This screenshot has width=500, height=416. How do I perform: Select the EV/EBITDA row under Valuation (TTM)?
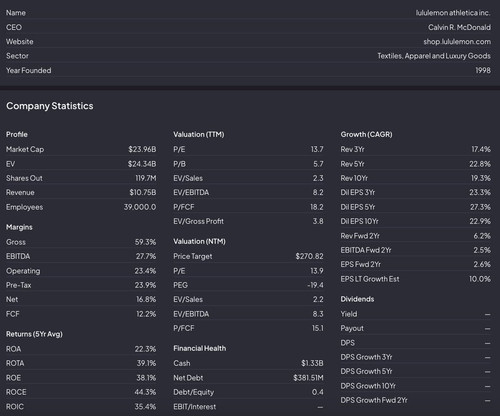248,193
